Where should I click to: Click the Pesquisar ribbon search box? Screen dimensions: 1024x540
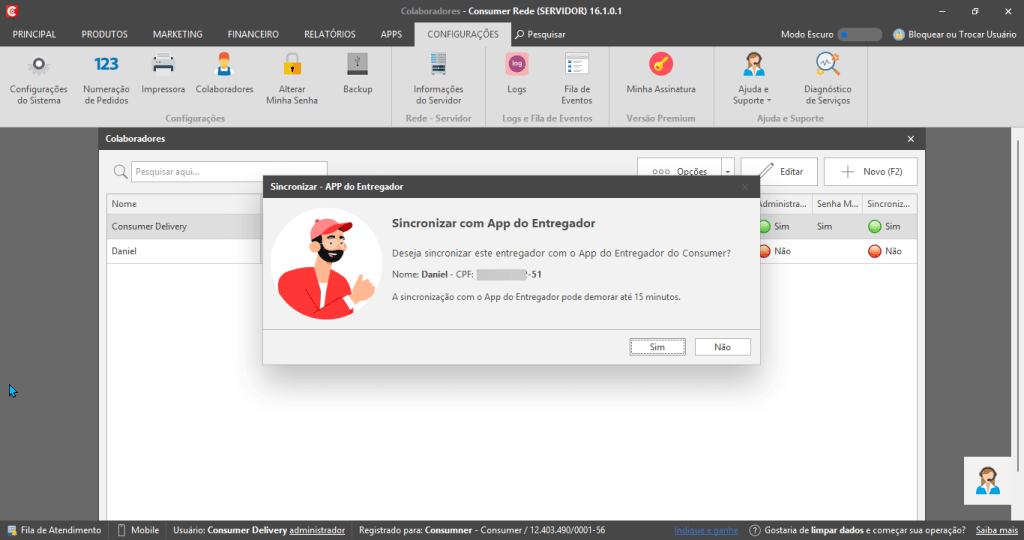pyautogui.click(x=541, y=35)
